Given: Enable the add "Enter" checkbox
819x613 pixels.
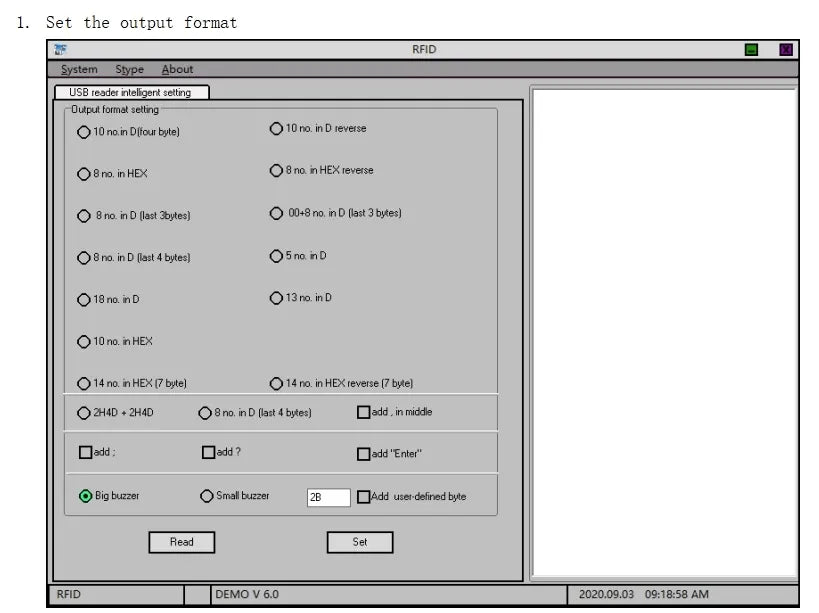Looking at the screenshot, I should pos(364,454).
